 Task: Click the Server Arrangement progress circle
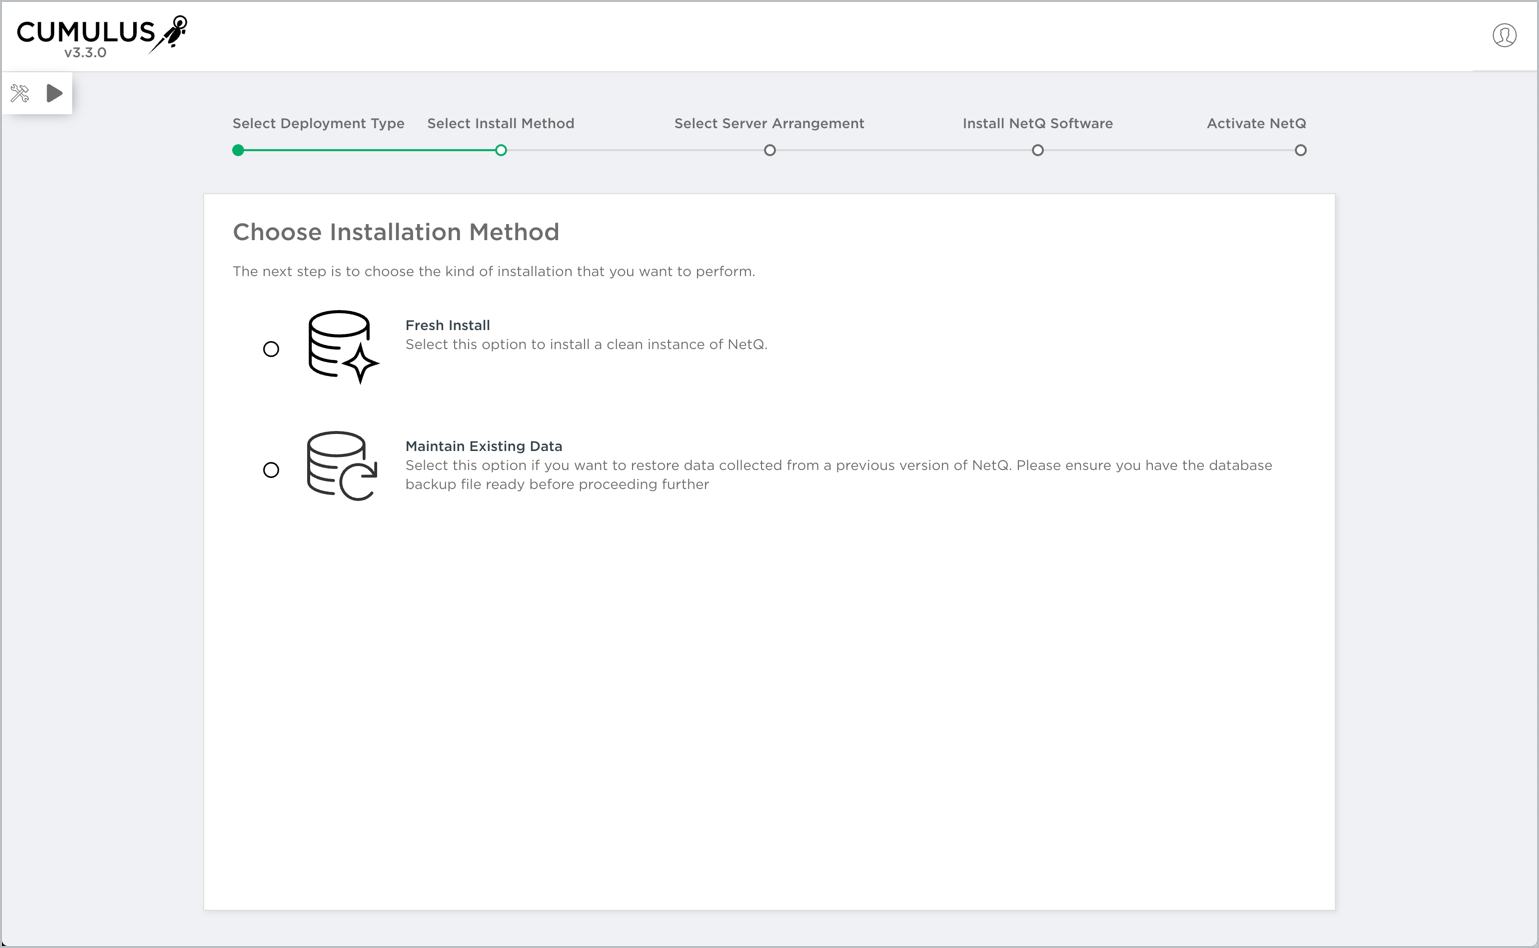tap(770, 151)
